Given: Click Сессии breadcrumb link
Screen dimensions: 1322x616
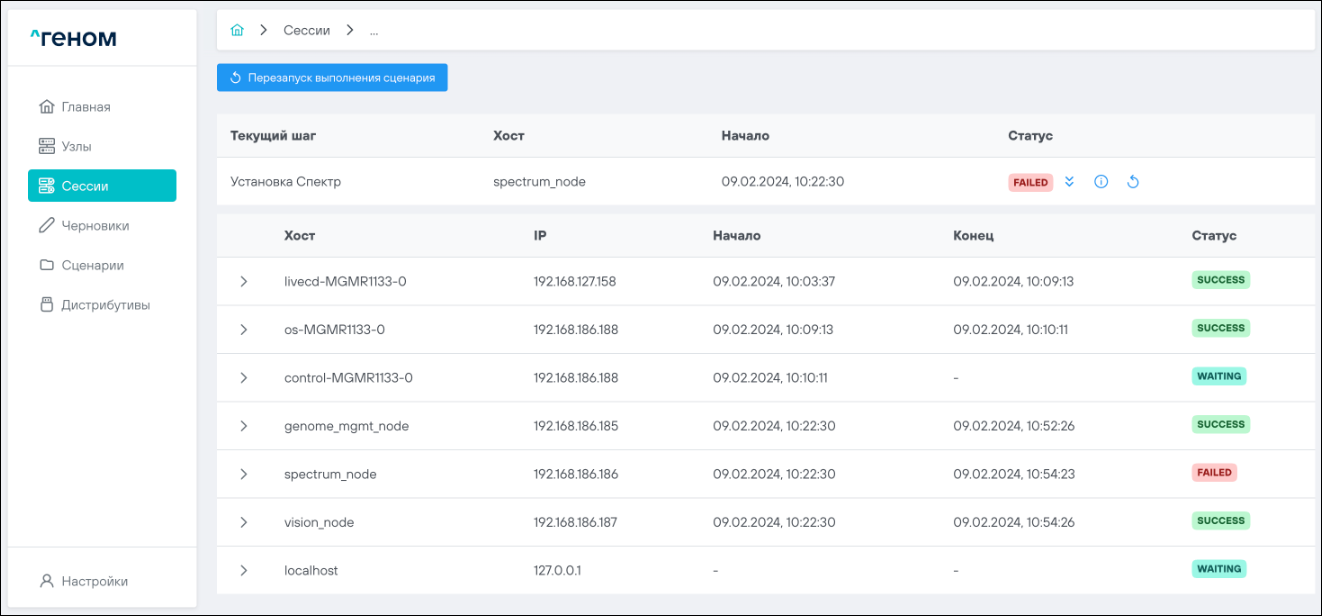Looking at the screenshot, I should [306, 30].
